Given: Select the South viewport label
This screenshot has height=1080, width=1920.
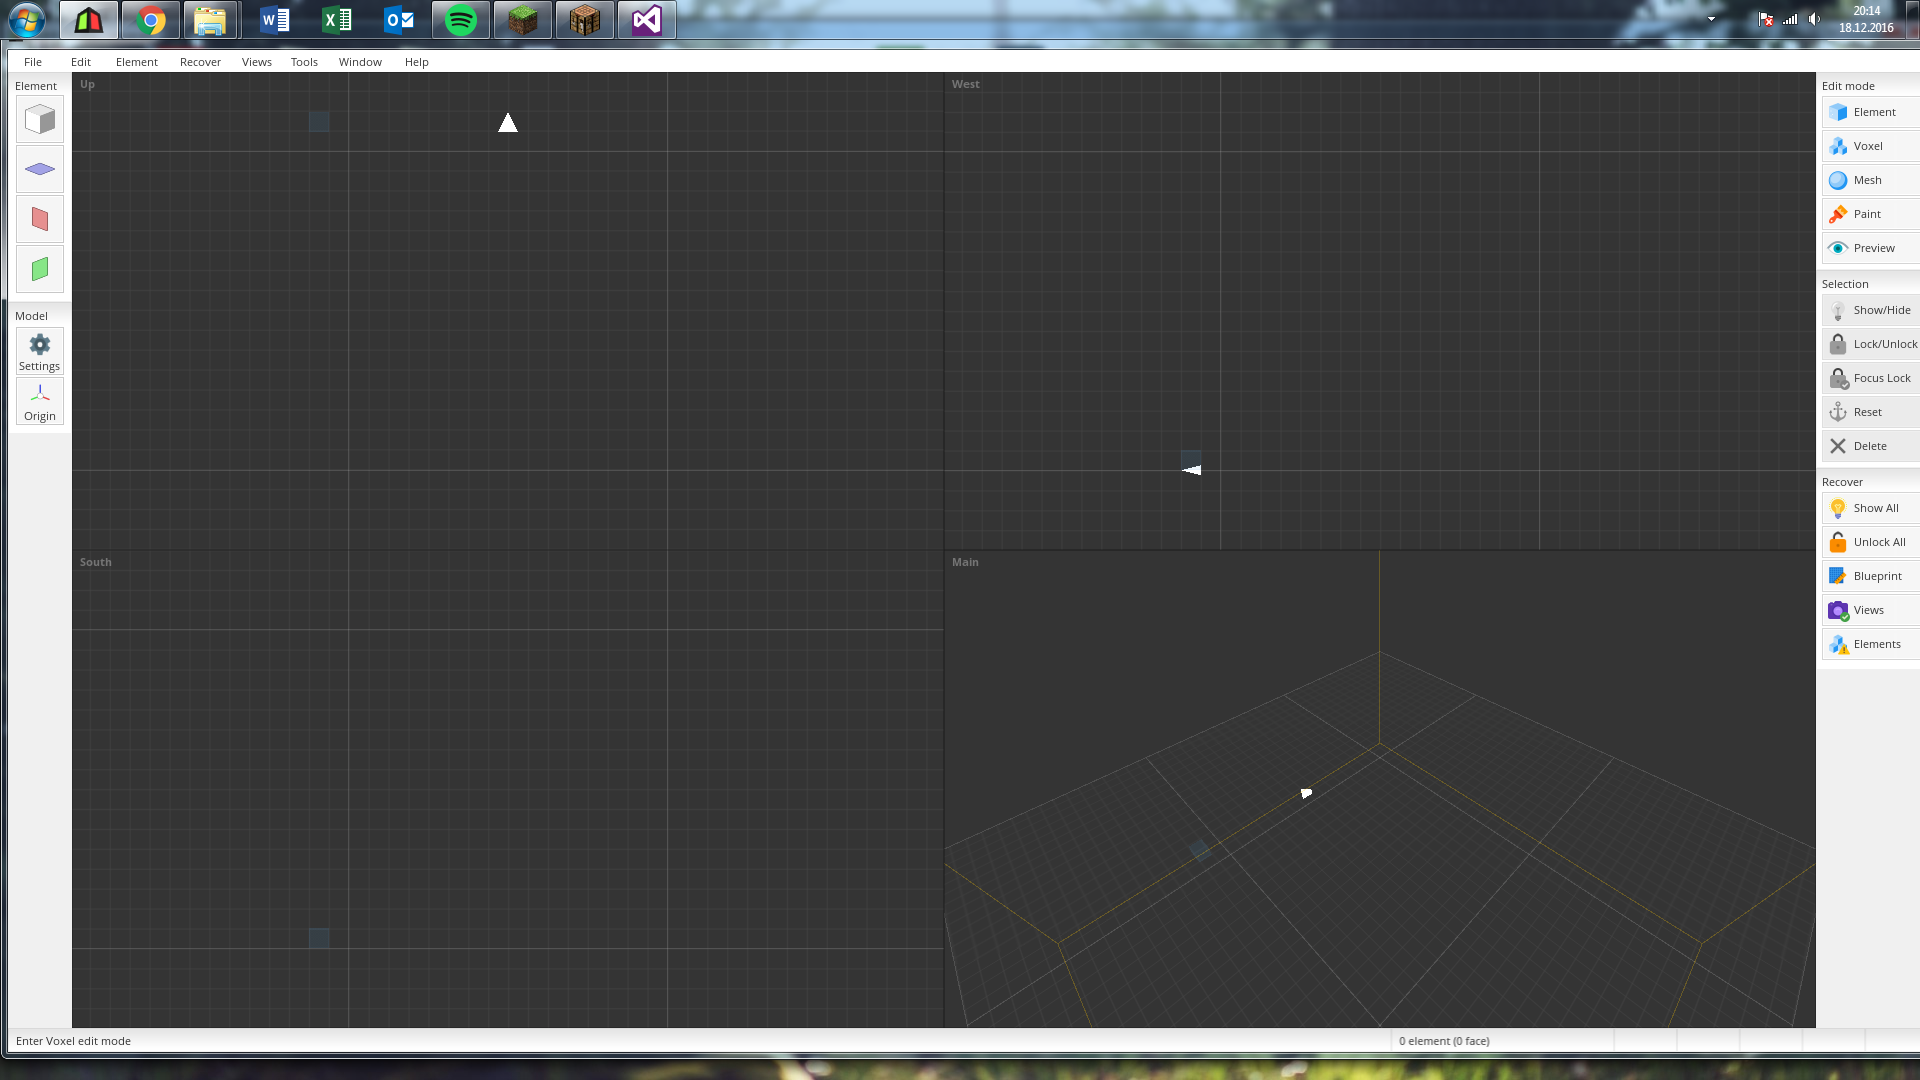Looking at the screenshot, I should [x=96, y=562].
